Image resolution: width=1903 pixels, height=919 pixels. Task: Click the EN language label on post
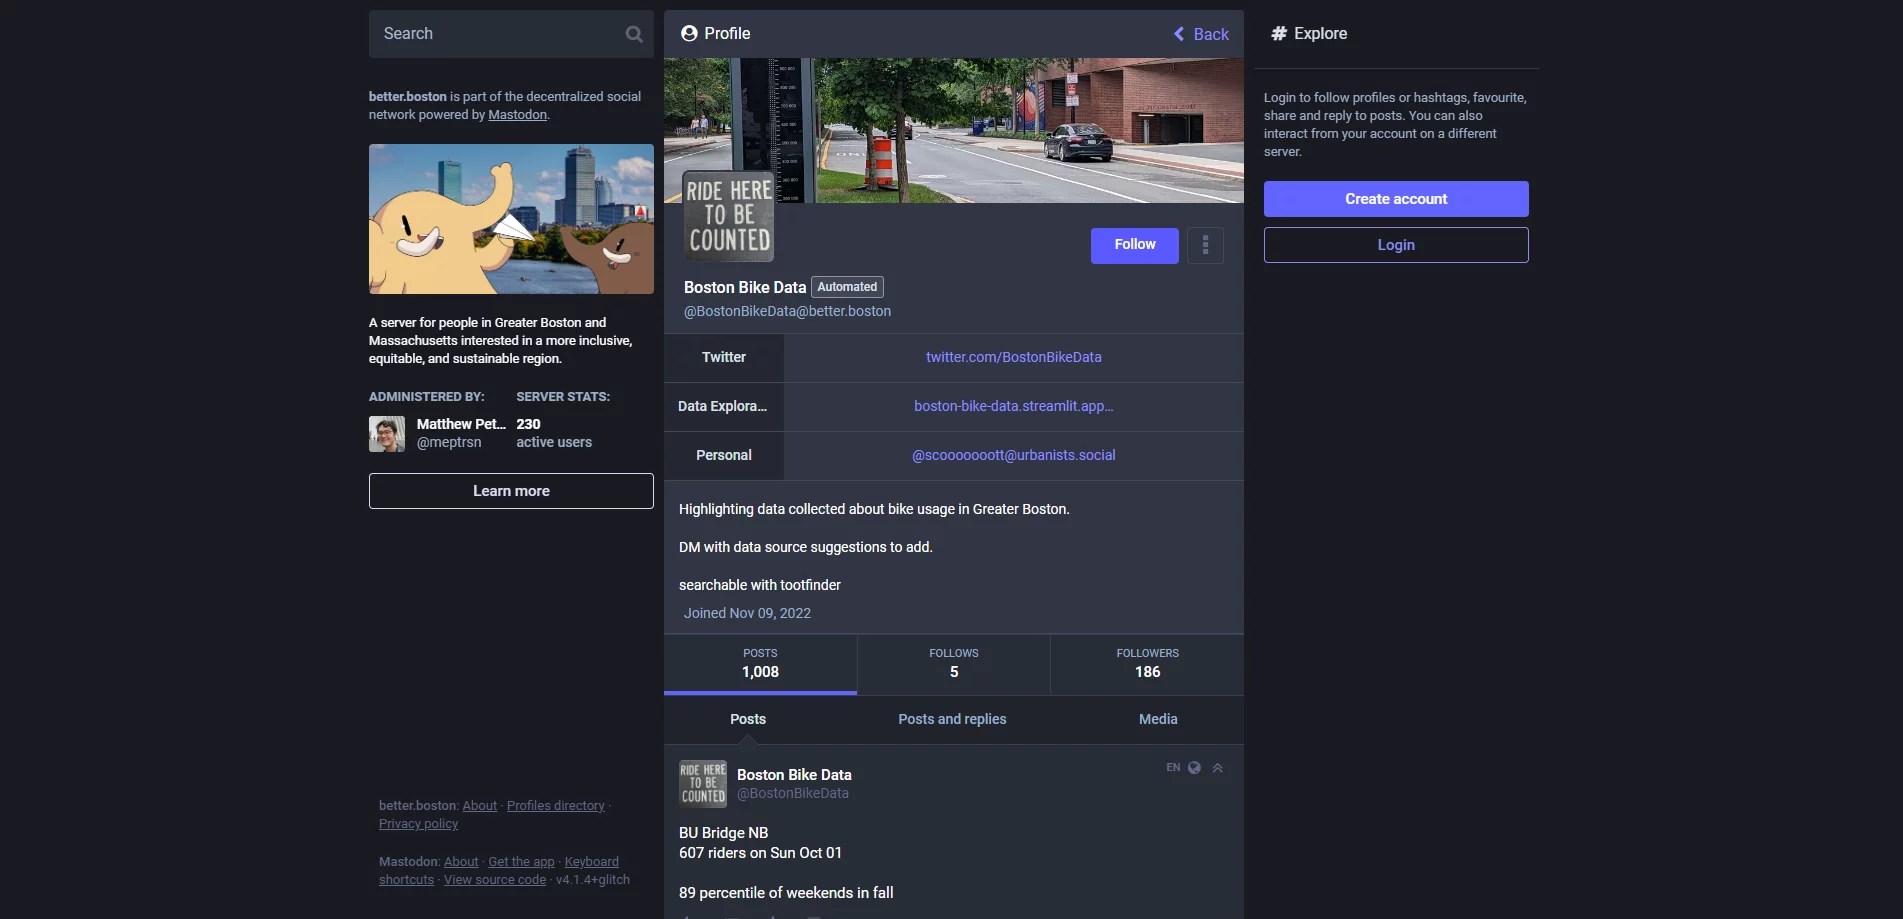point(1173,768)
